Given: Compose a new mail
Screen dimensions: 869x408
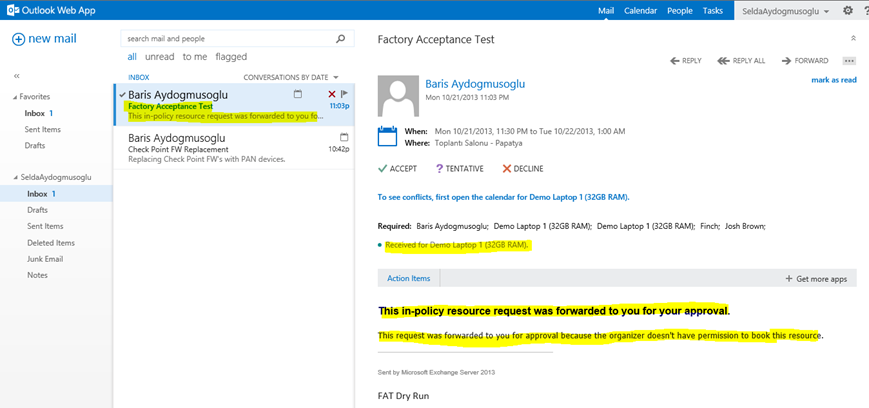Looking at the screenshot, I should pos(44,39).
